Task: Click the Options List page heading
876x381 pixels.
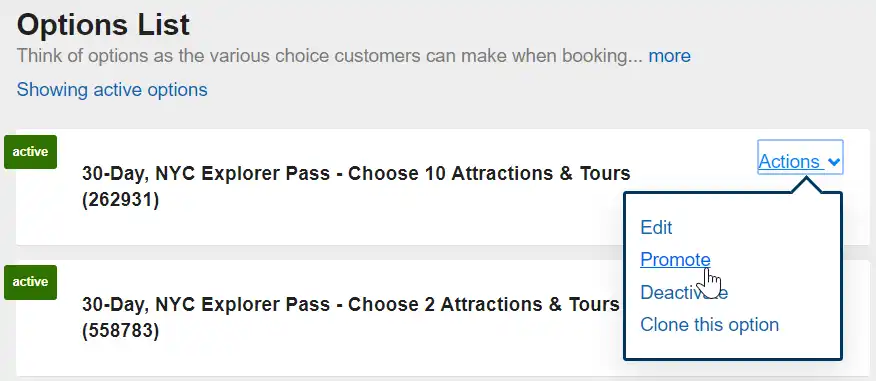Action: pyautogui.click(x=103, y=25)
